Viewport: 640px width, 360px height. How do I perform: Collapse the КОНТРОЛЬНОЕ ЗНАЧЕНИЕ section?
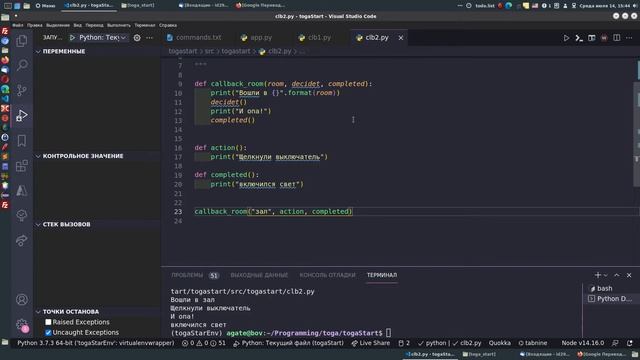pyautogui.click(x=38, y=156)
